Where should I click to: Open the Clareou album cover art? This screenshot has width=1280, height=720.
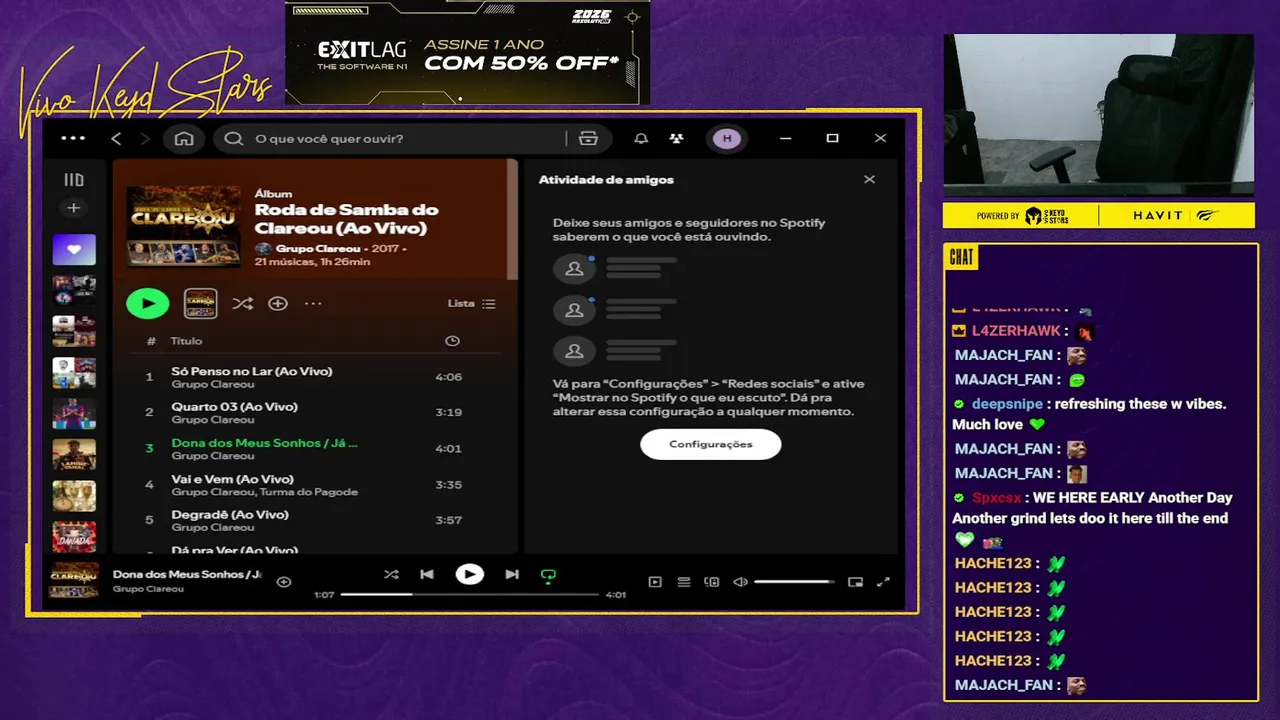click(184, 226)
